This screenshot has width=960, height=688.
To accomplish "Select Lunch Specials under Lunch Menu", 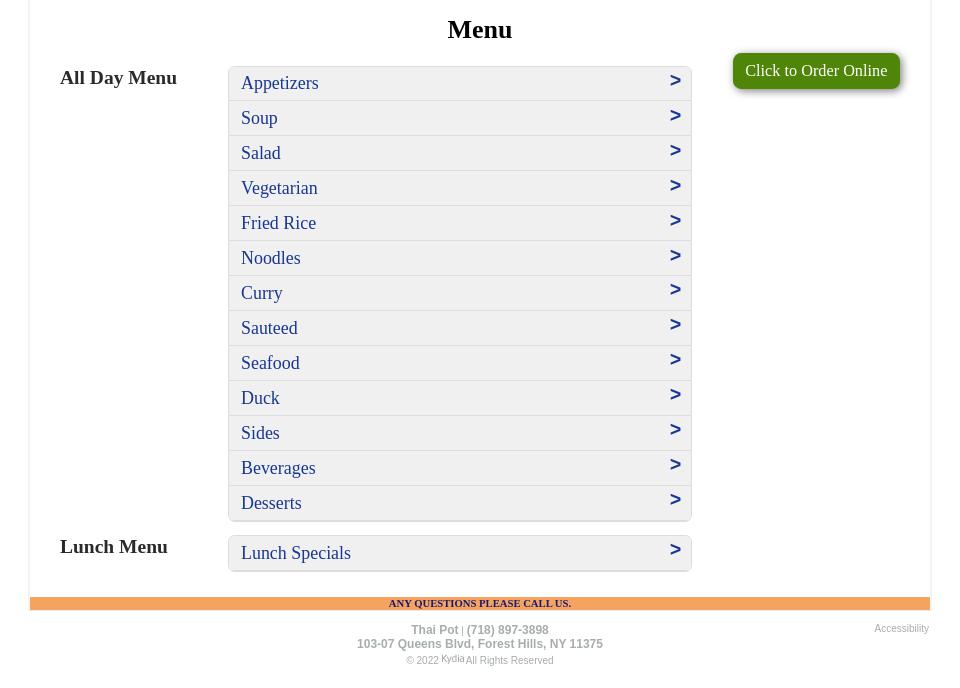I will (x=460, y=553).
